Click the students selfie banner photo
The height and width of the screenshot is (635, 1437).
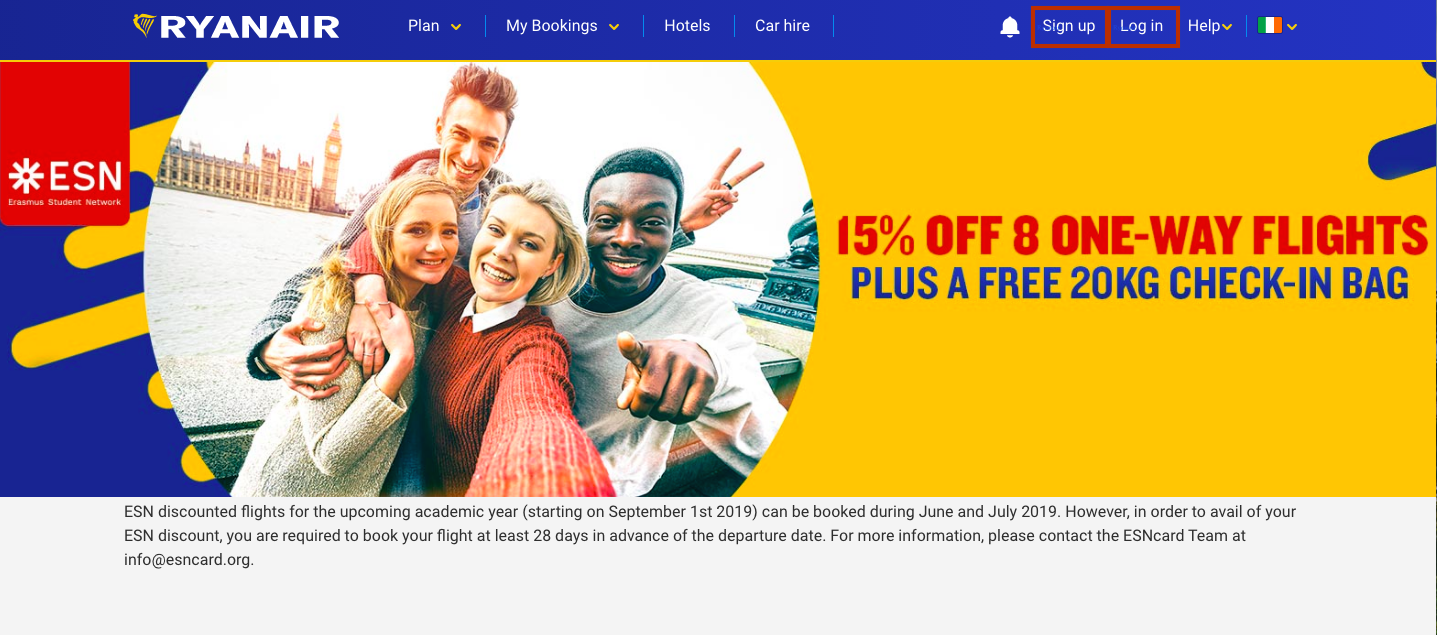[x=480, y=279]
